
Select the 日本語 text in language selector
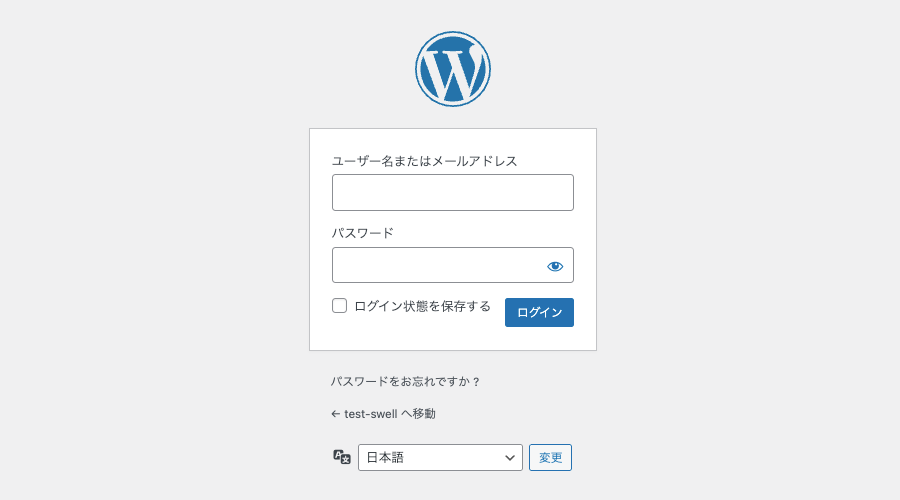[x=385, y=458]
